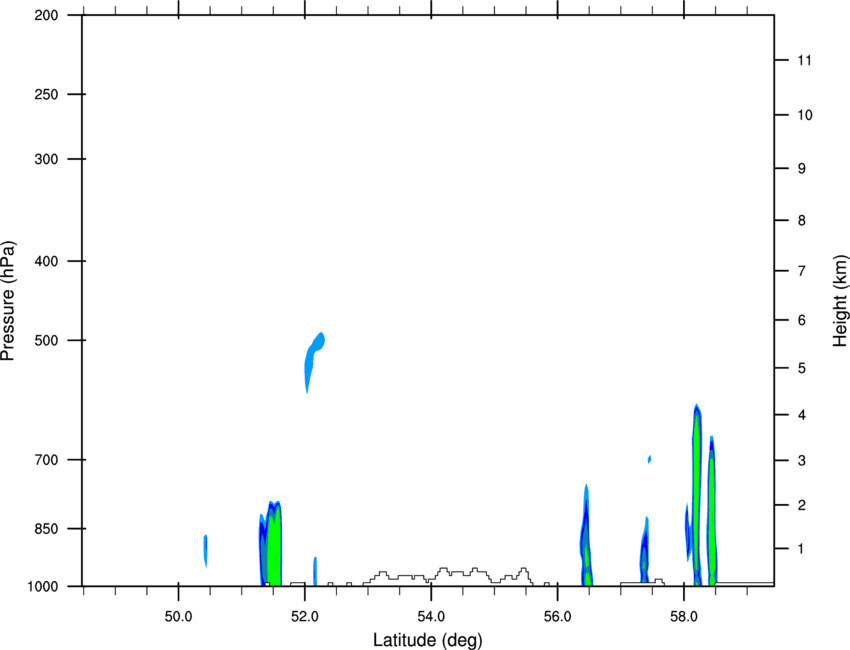Image resolution: width=850 pixels, height=650 pixels.
Task: Click the 2 km height label
Action: (802, 505)
